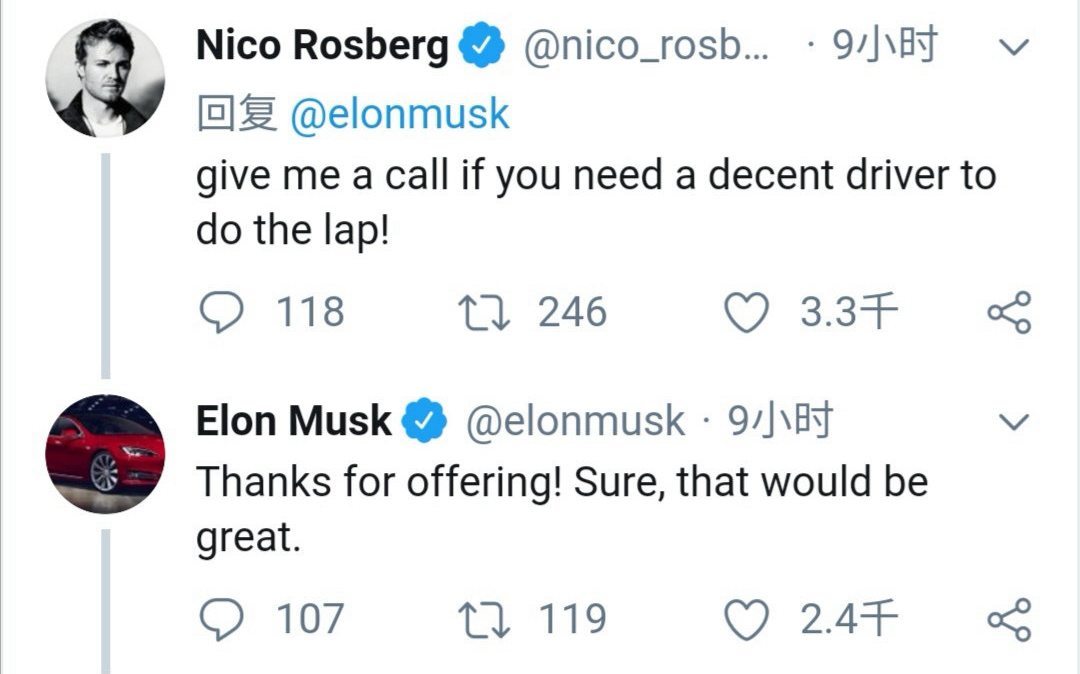Open Nico Rosberg's profile picture
This screenshot has width=1080, height=674.
pos(105,78)
